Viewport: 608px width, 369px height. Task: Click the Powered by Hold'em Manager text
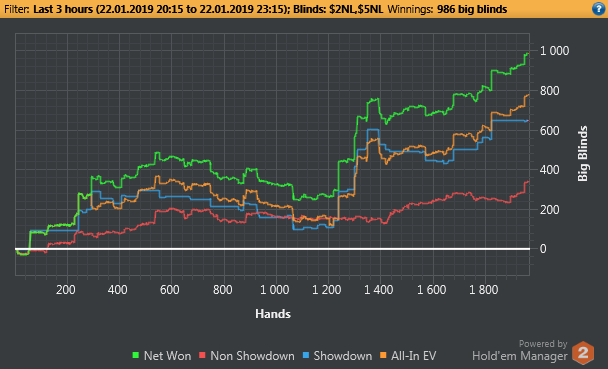(520, 350)
